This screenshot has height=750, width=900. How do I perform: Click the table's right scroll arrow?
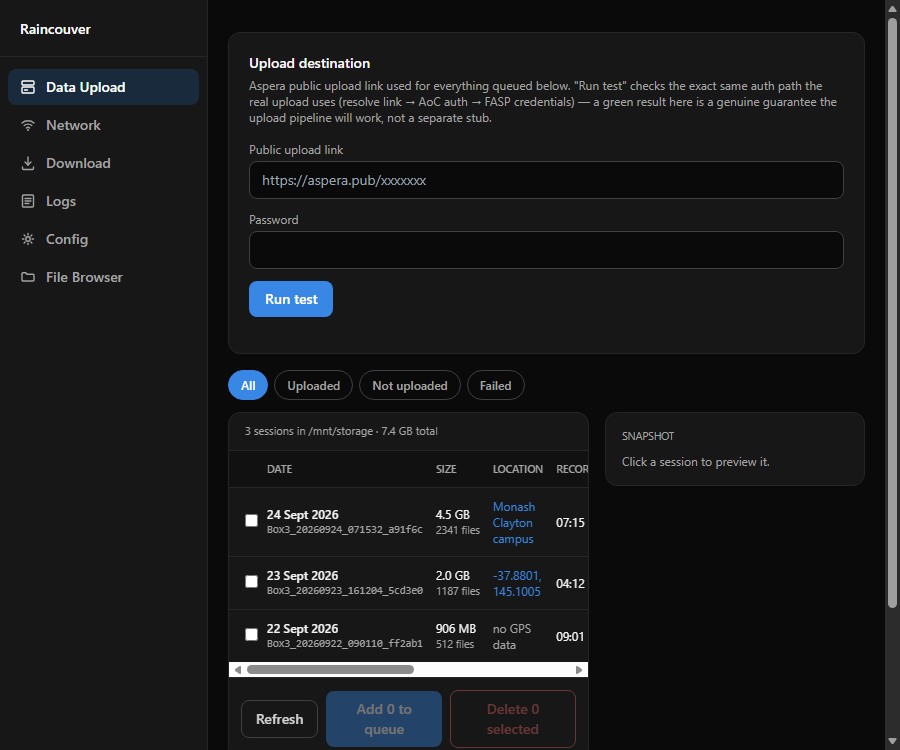pyautogui.click(x=579, y=670)
